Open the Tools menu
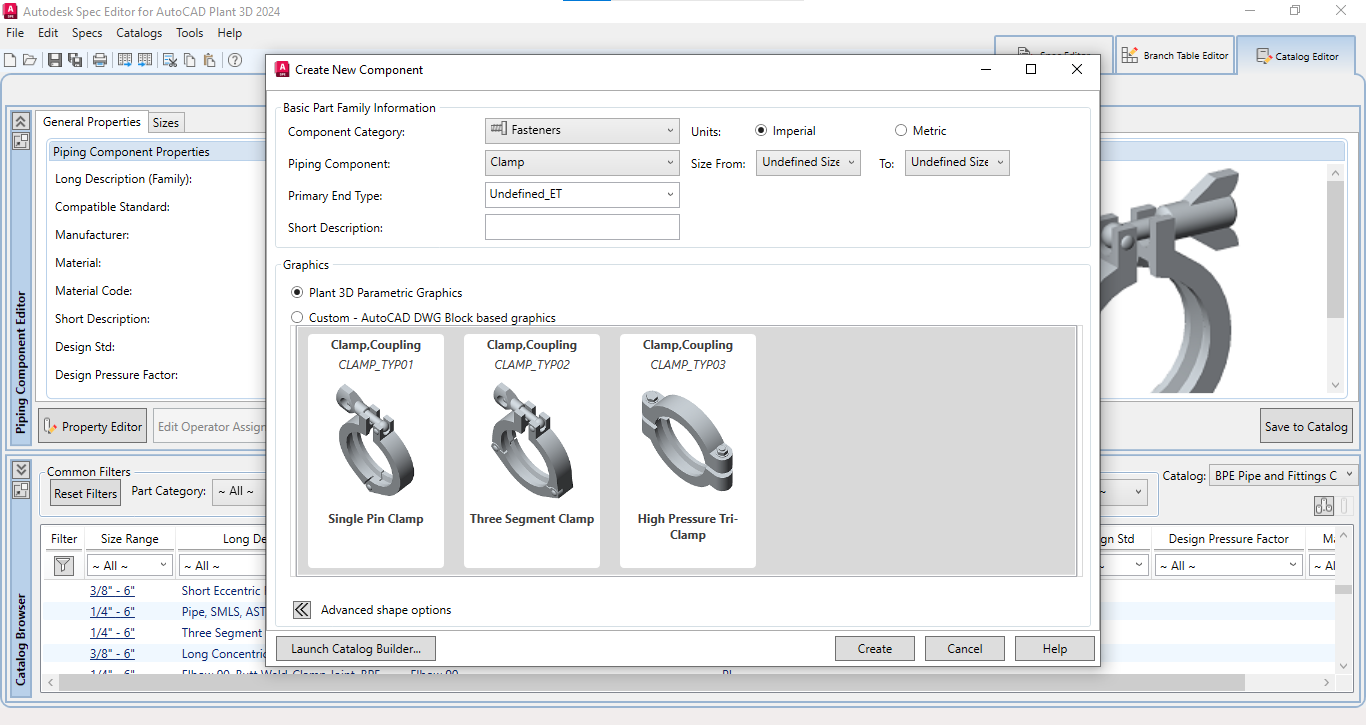This screenshot has width=1366, height=725. click(190, 33)
